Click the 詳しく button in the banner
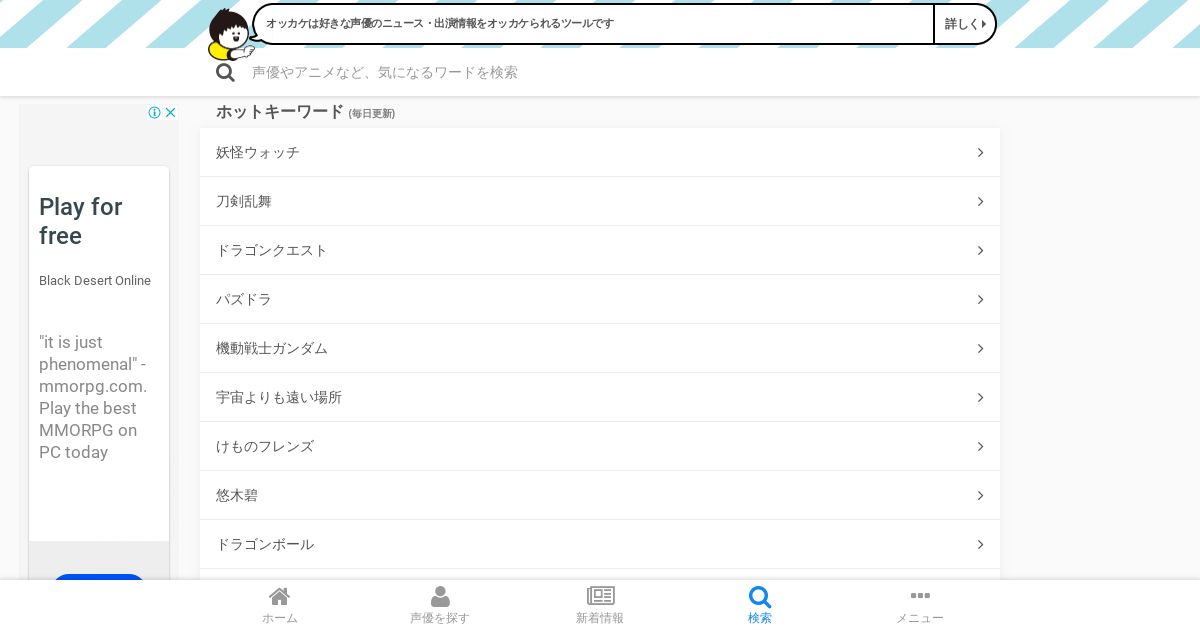 (x=965, y=24)
